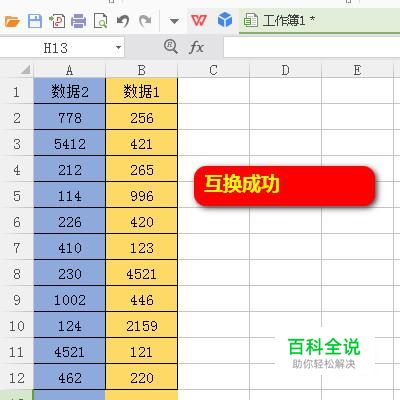The image size is (400, 400).
Task: Click the blue cube icon
Action: pyautogui.click(x=225, y=20)
